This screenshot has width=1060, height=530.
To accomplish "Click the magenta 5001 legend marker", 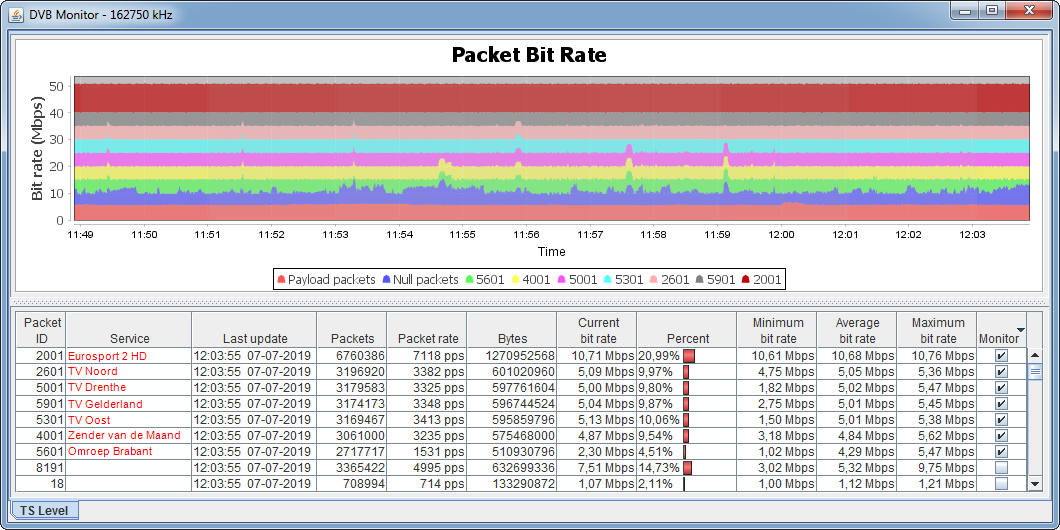I will point(562,280).
